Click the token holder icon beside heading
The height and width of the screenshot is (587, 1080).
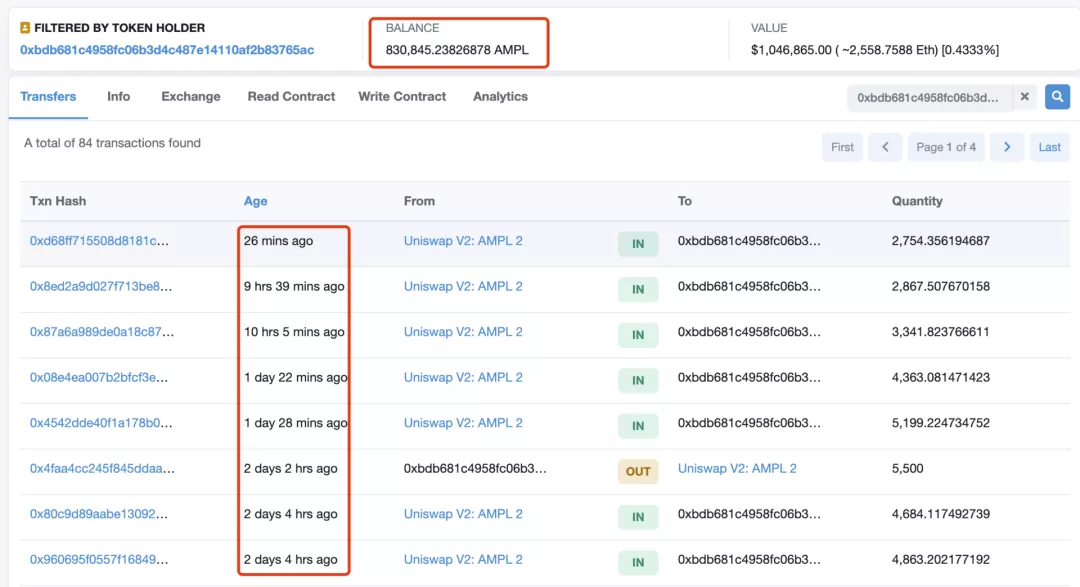26,28
